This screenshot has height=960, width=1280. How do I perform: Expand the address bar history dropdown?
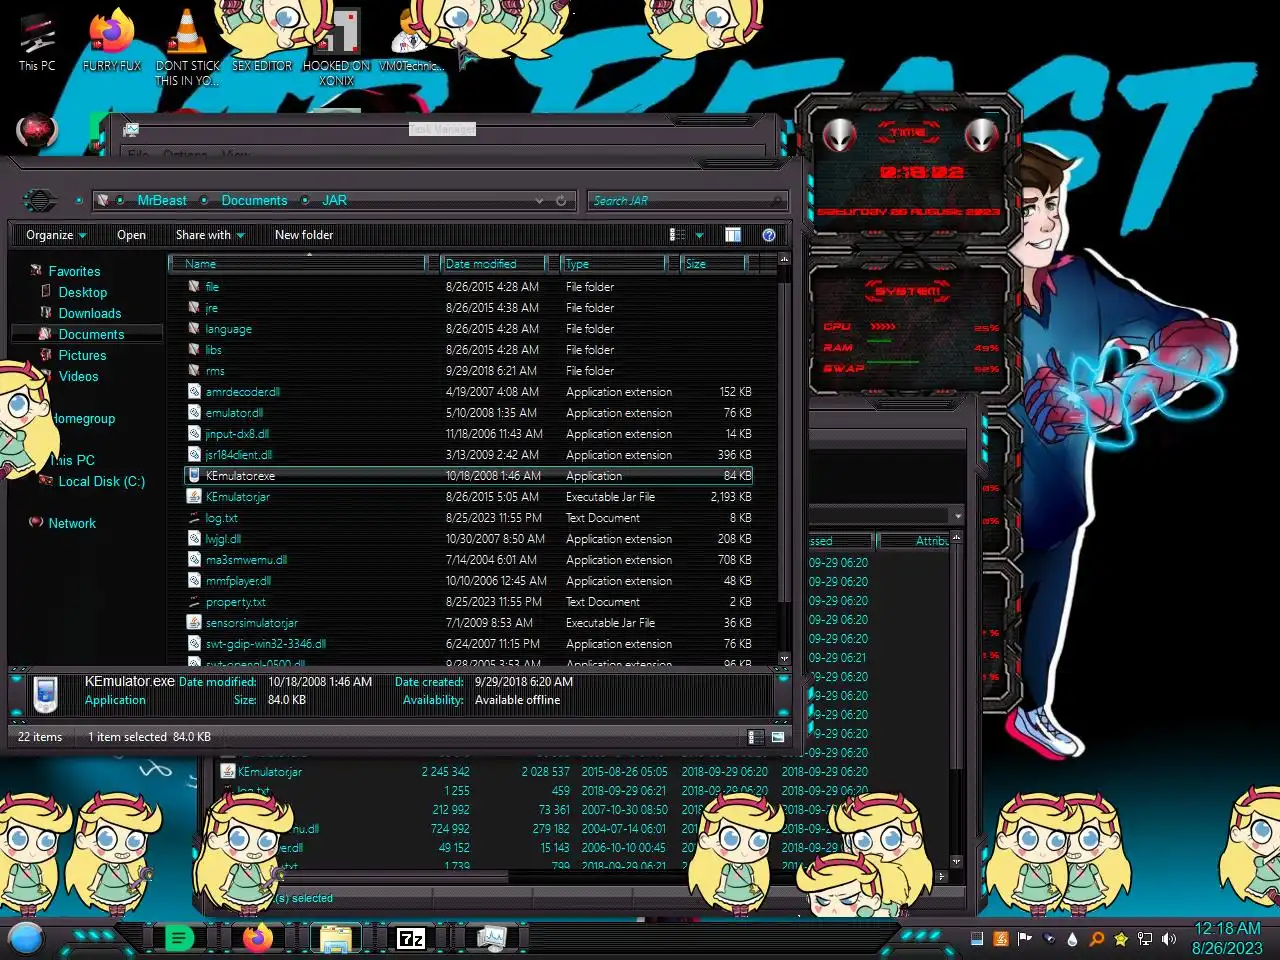pos(540,200)
